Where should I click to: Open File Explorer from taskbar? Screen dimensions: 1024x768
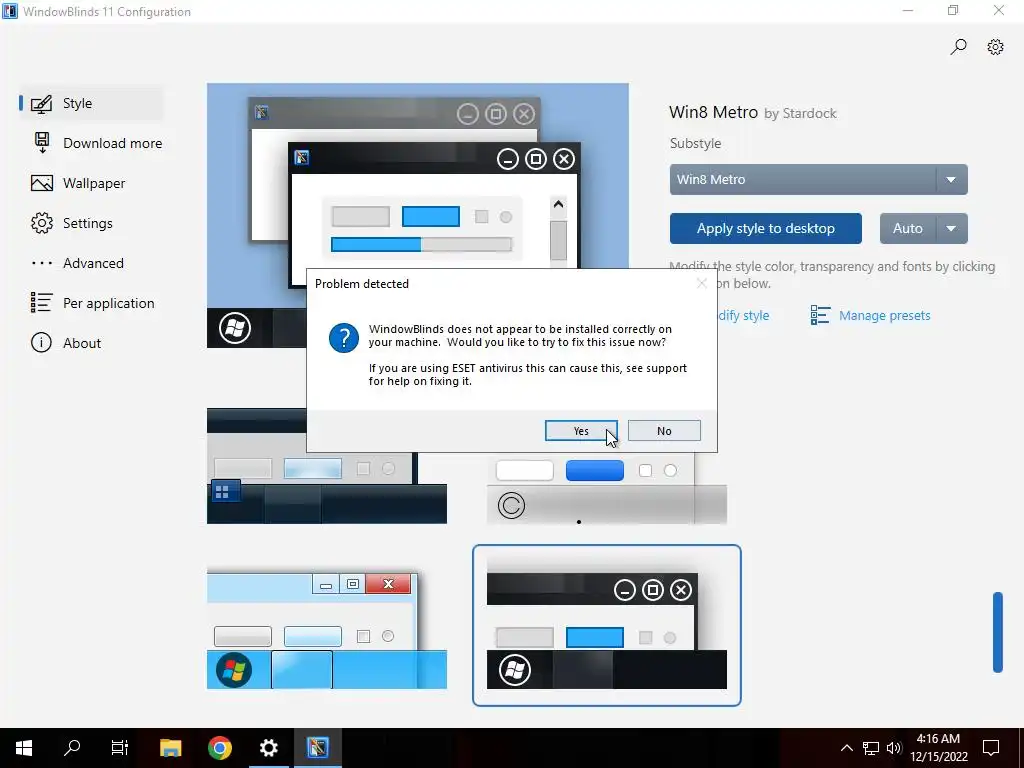[170, 748]
